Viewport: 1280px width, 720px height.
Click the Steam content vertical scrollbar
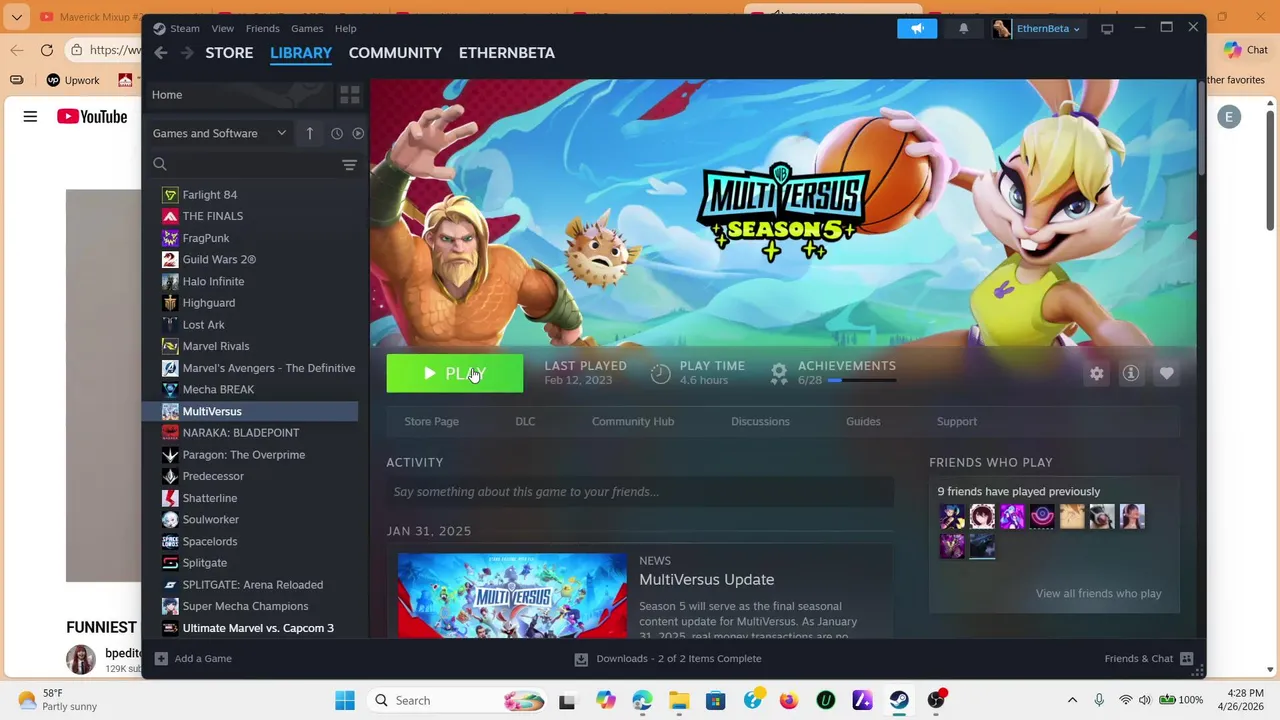1201,130
